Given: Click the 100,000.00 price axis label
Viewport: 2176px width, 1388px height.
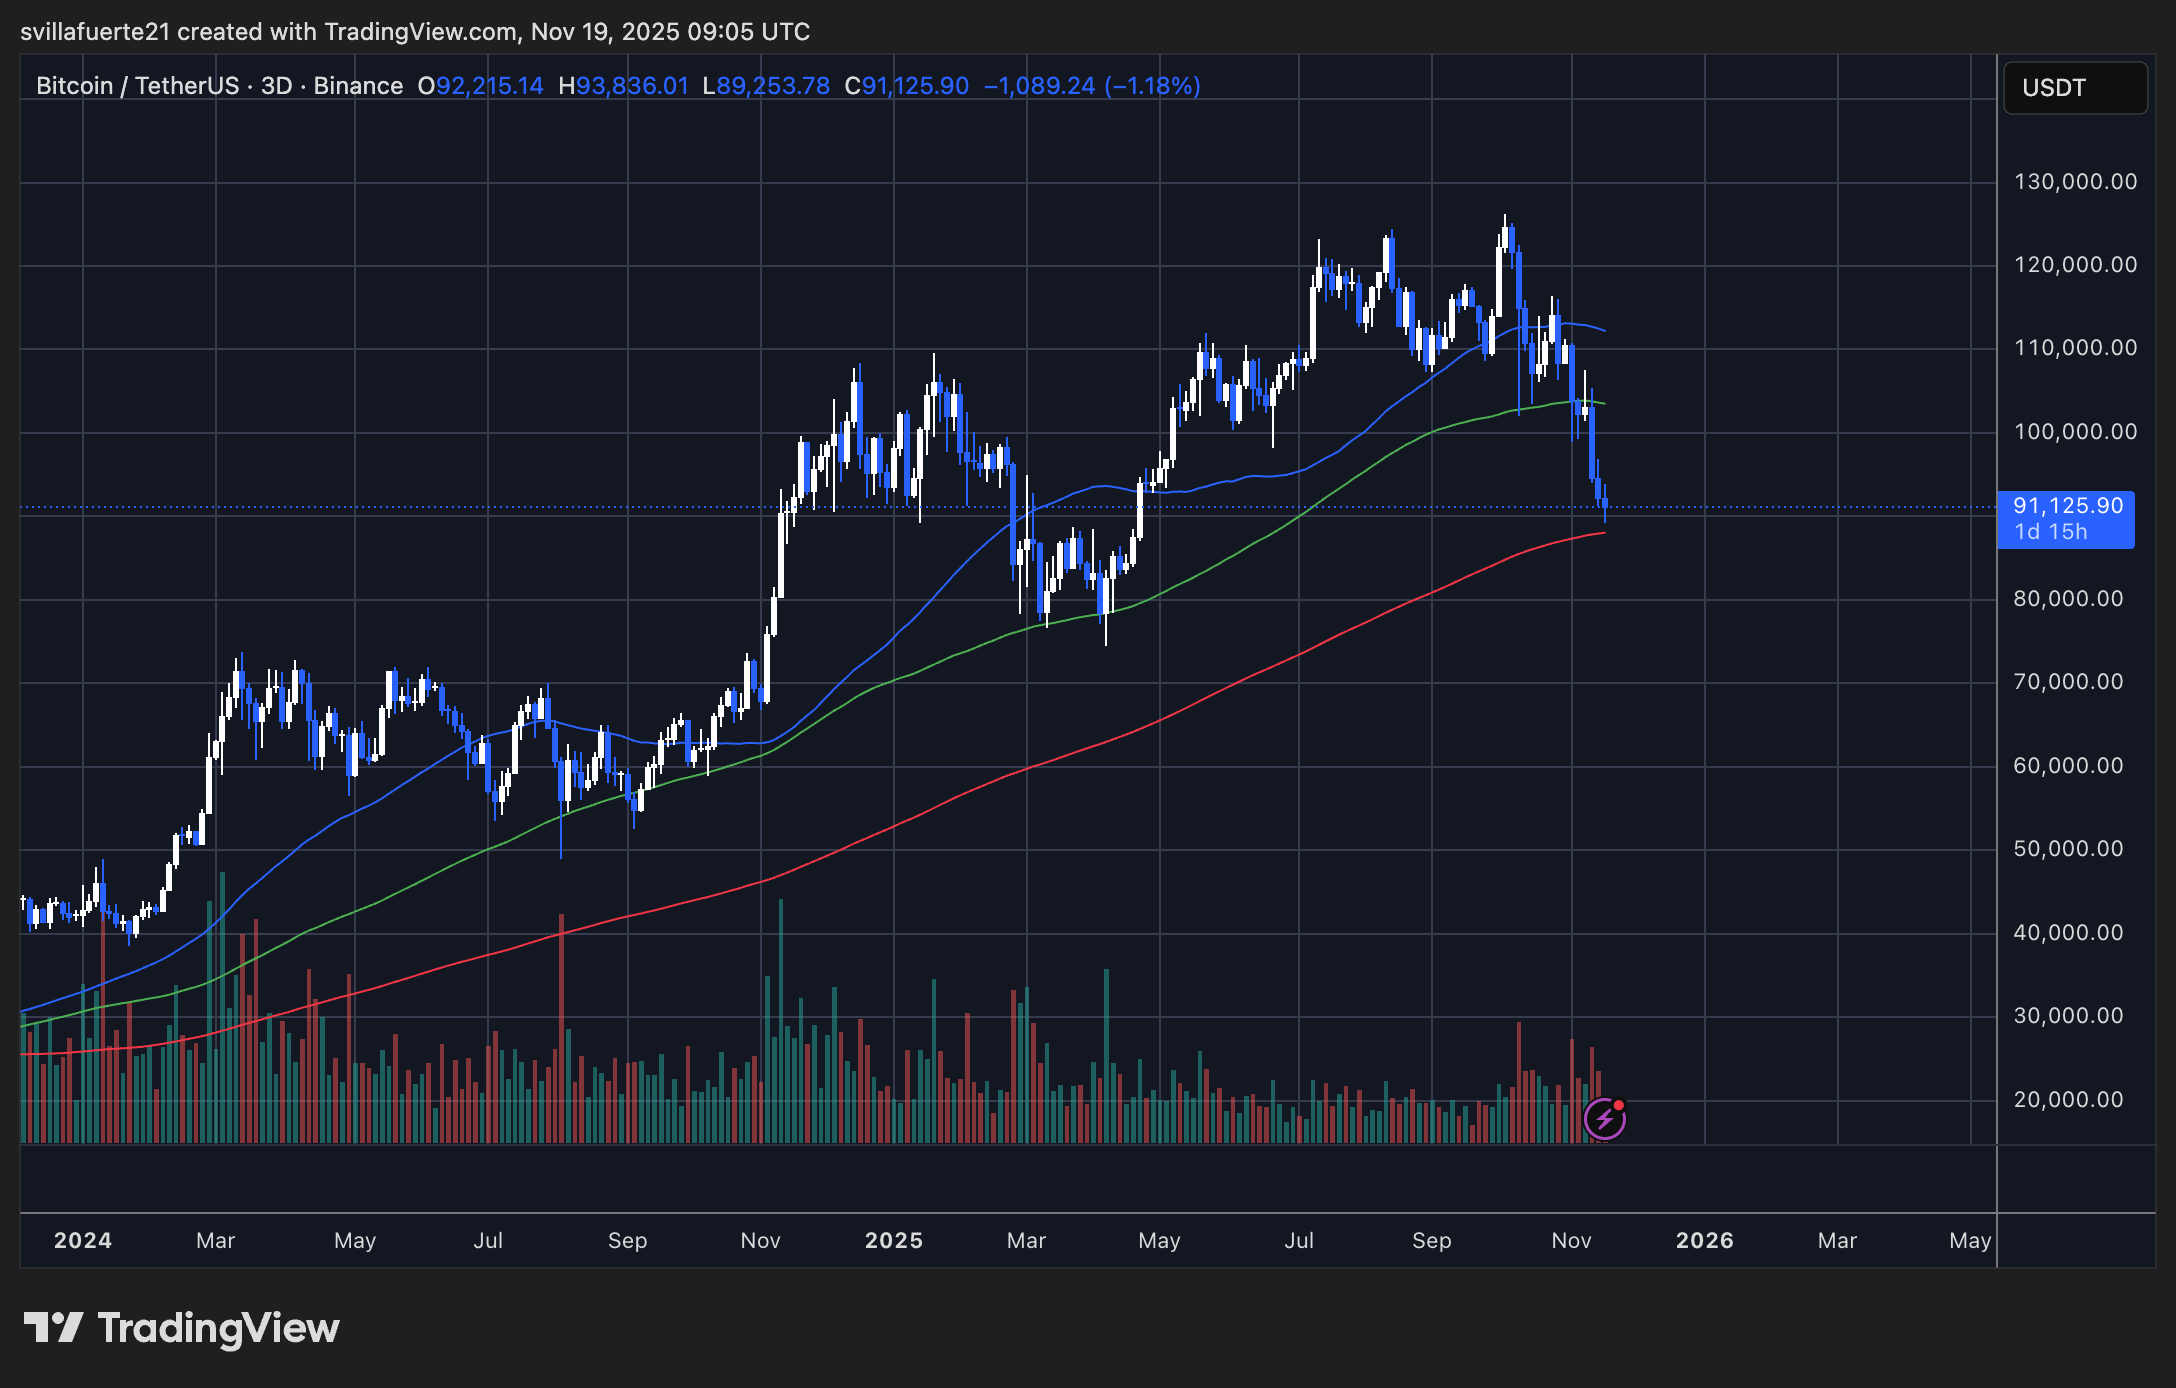Looking at the screenshot, I should [x=2075, y=432].
